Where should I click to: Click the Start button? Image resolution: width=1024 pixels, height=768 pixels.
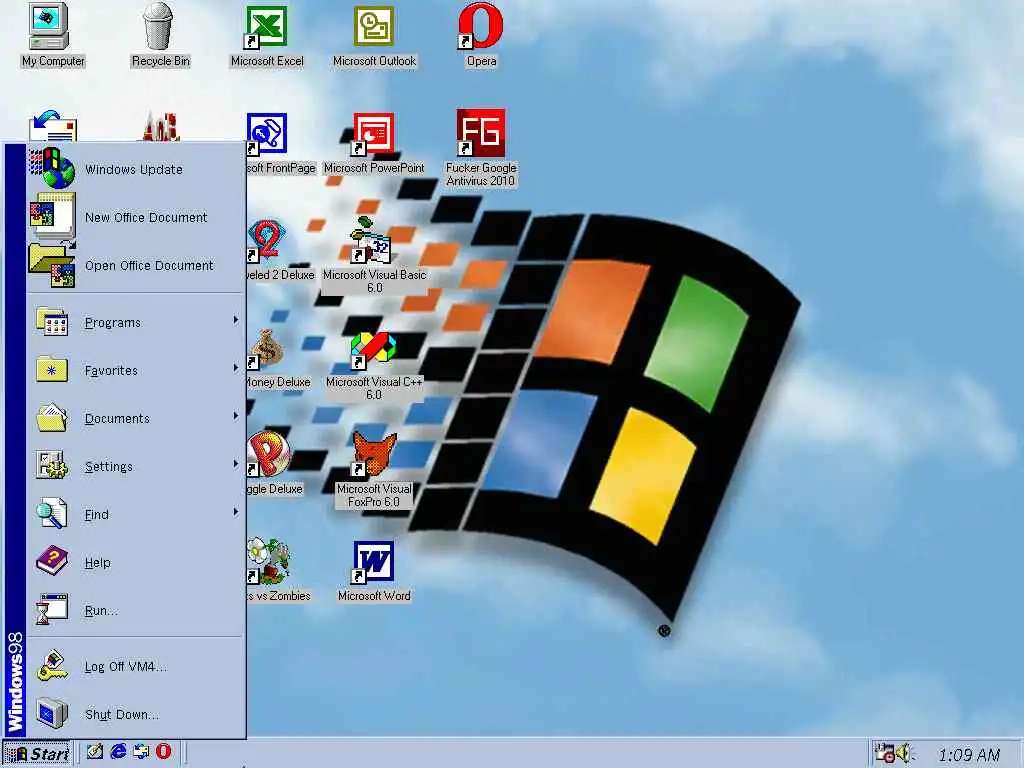(x=37, y=754)
